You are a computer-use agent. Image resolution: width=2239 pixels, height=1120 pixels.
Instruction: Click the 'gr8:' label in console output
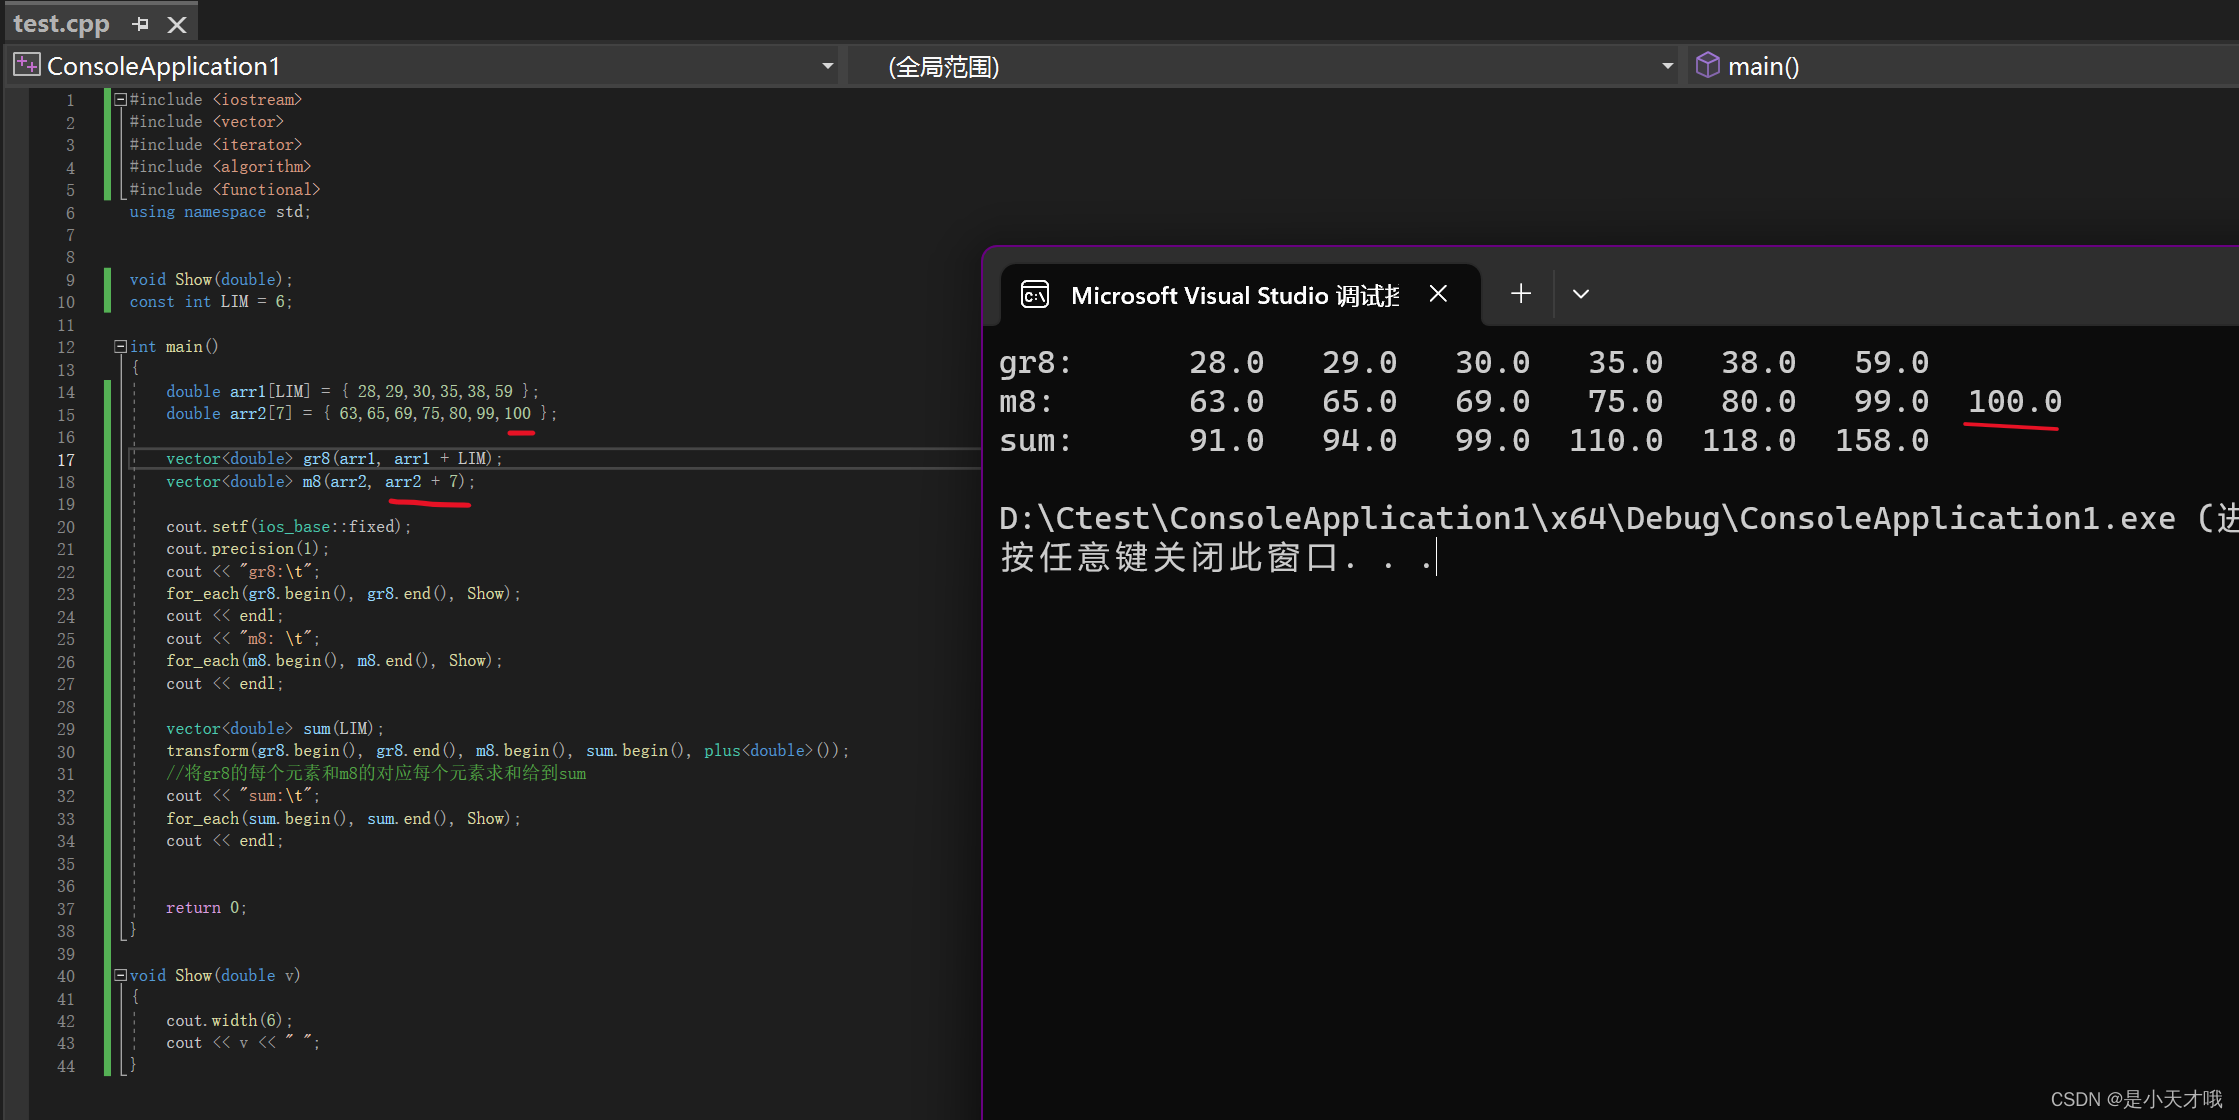pyautogui.click(x=1035, y=363)
